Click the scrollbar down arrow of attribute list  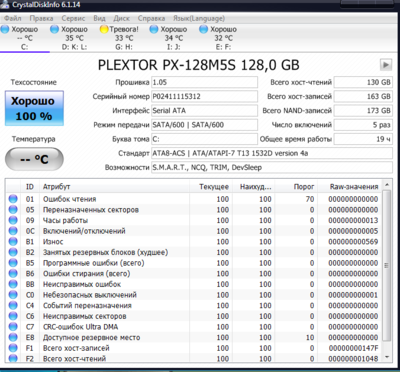(386, 357)
